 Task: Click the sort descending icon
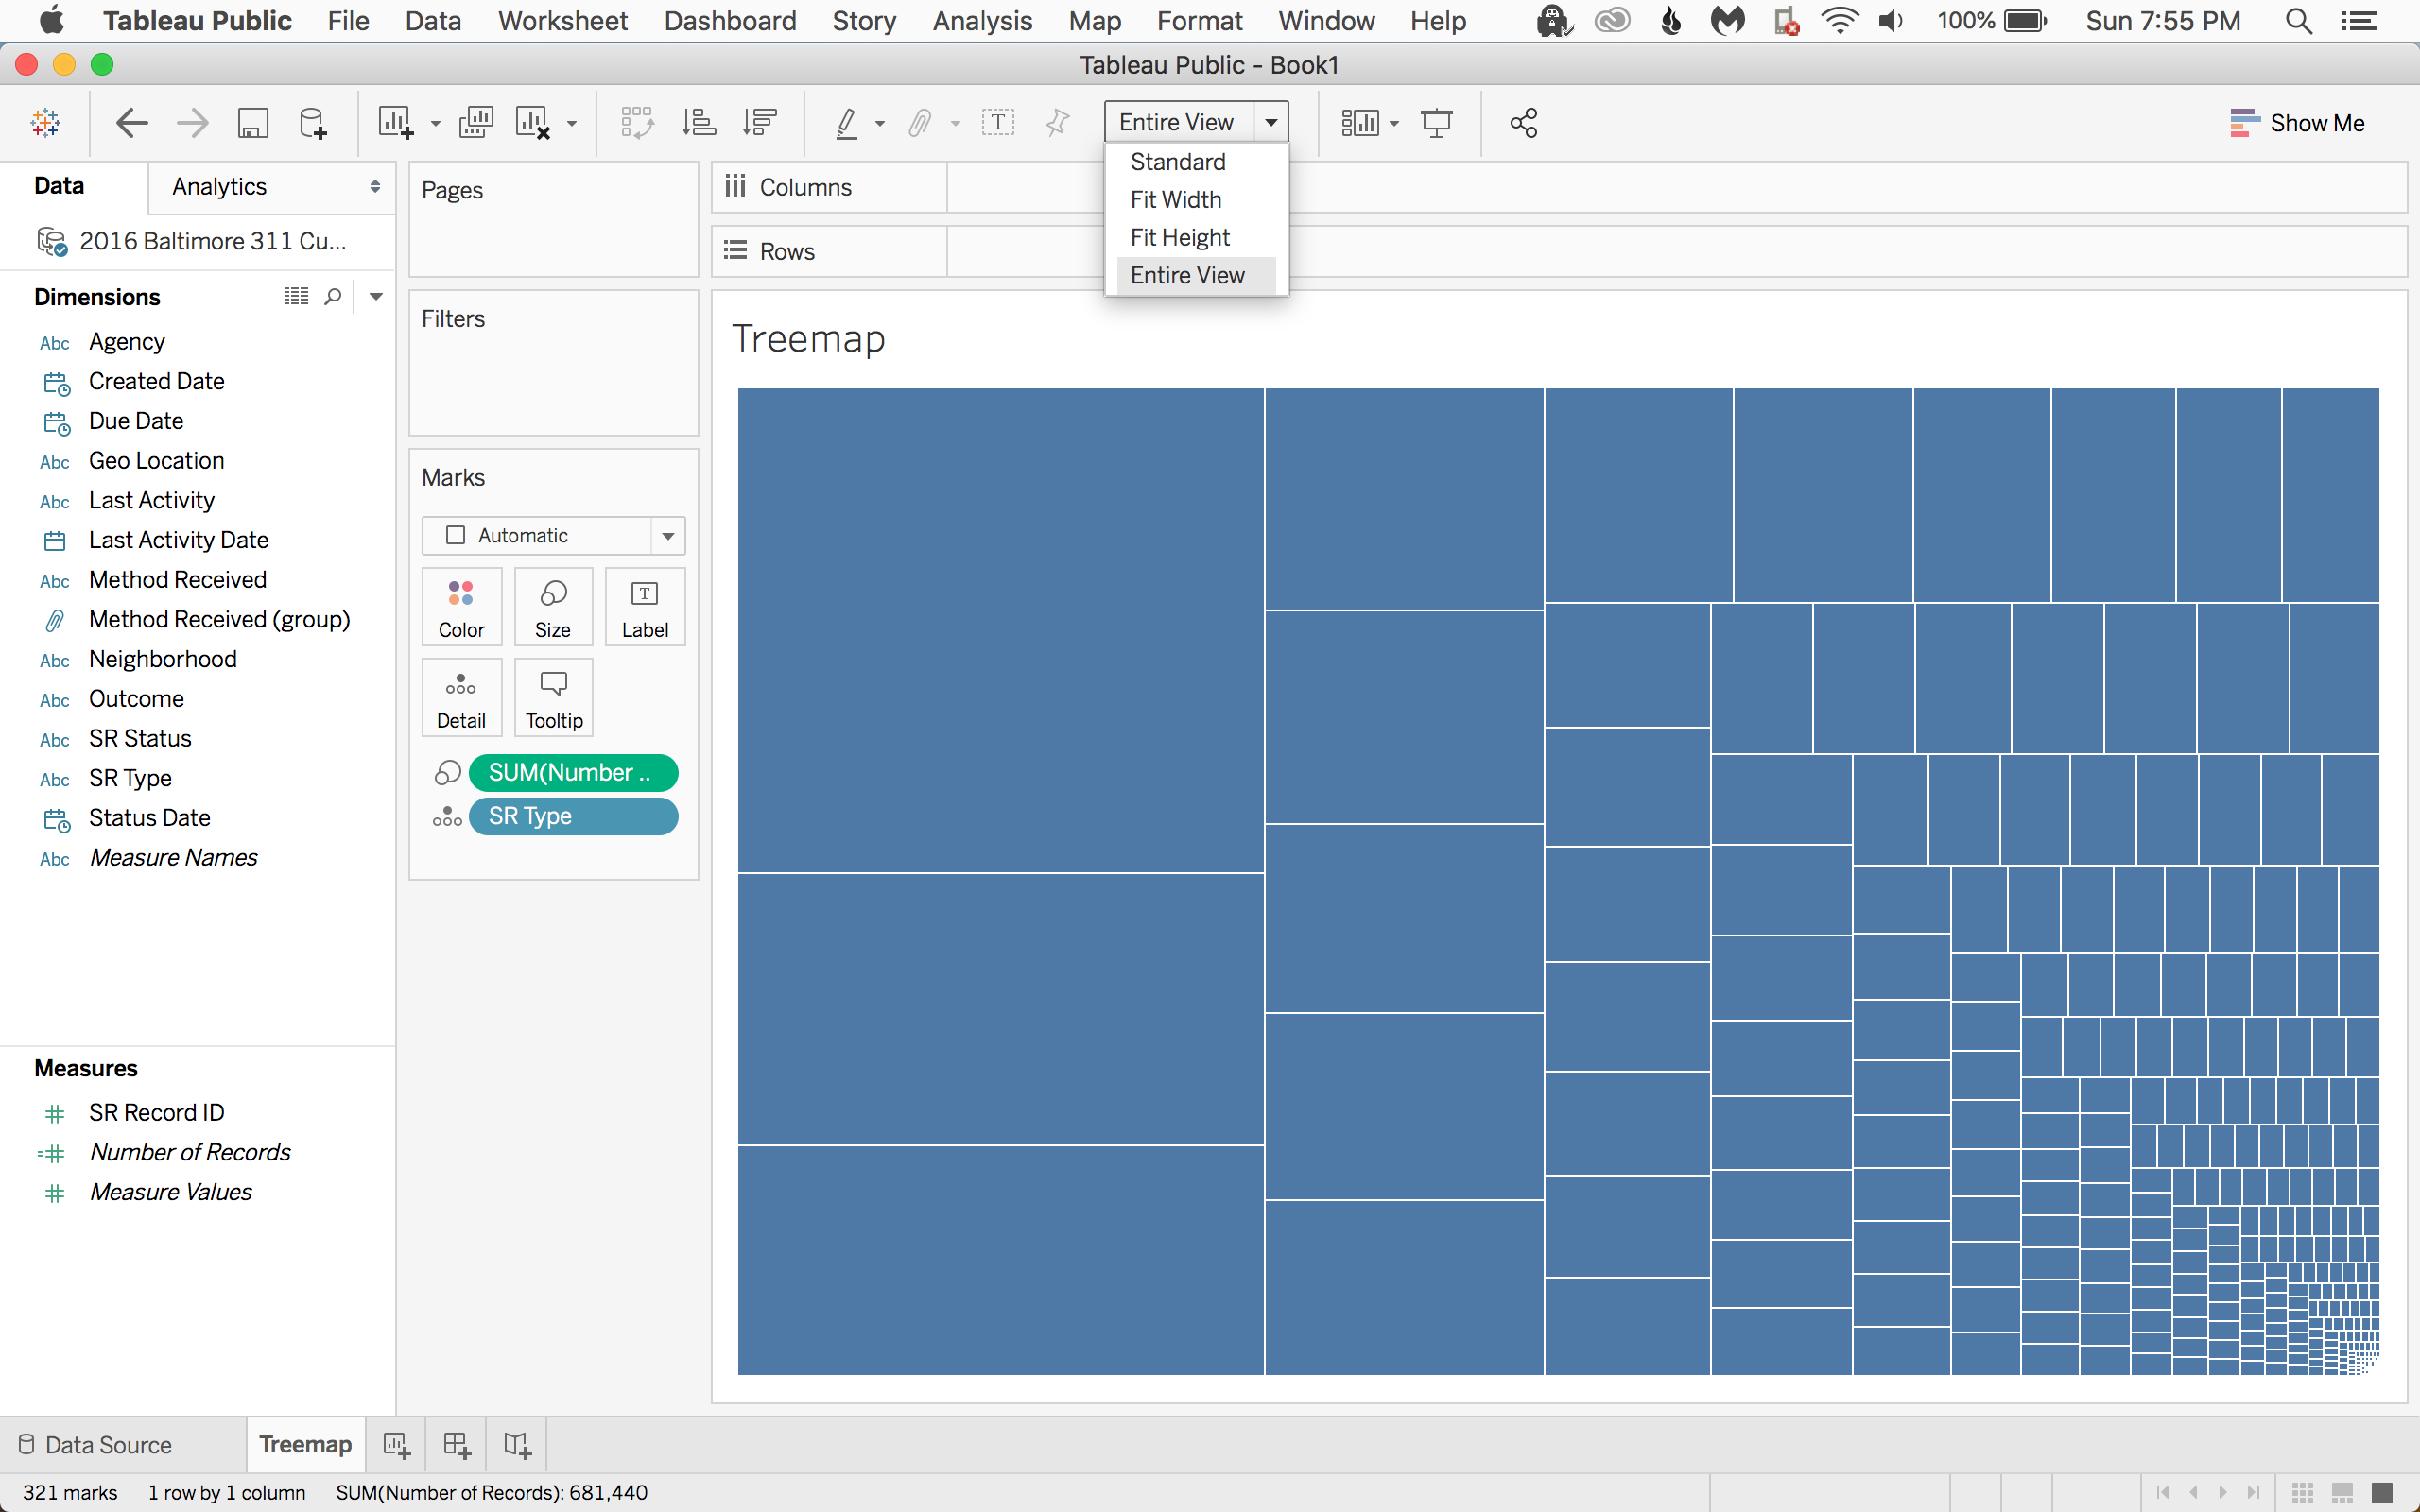[760, 123]
